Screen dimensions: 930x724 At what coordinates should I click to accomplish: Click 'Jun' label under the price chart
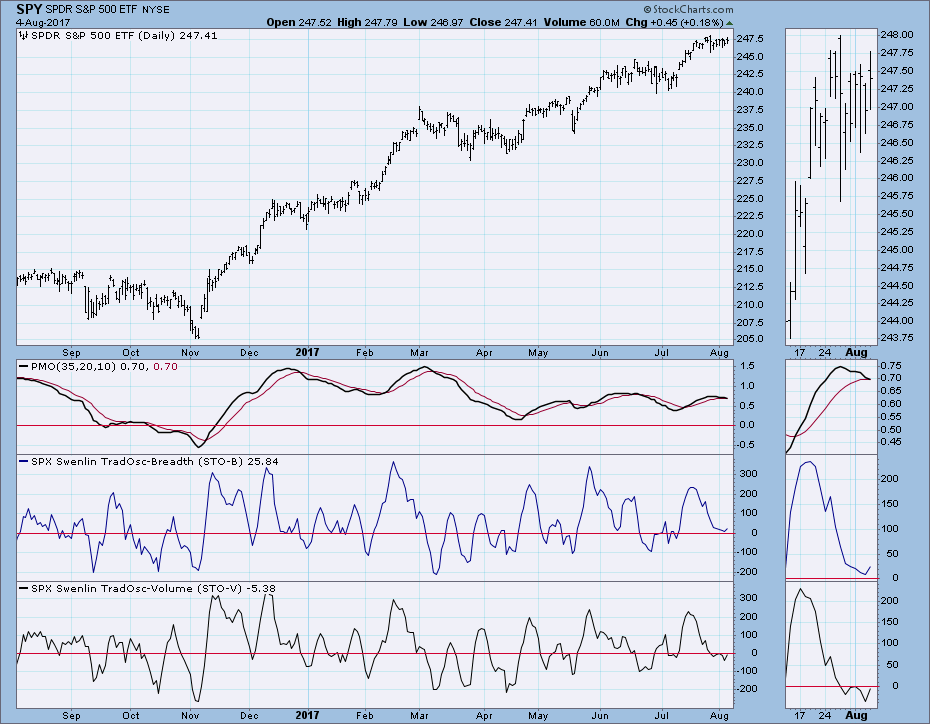click(x=600, y=352)
